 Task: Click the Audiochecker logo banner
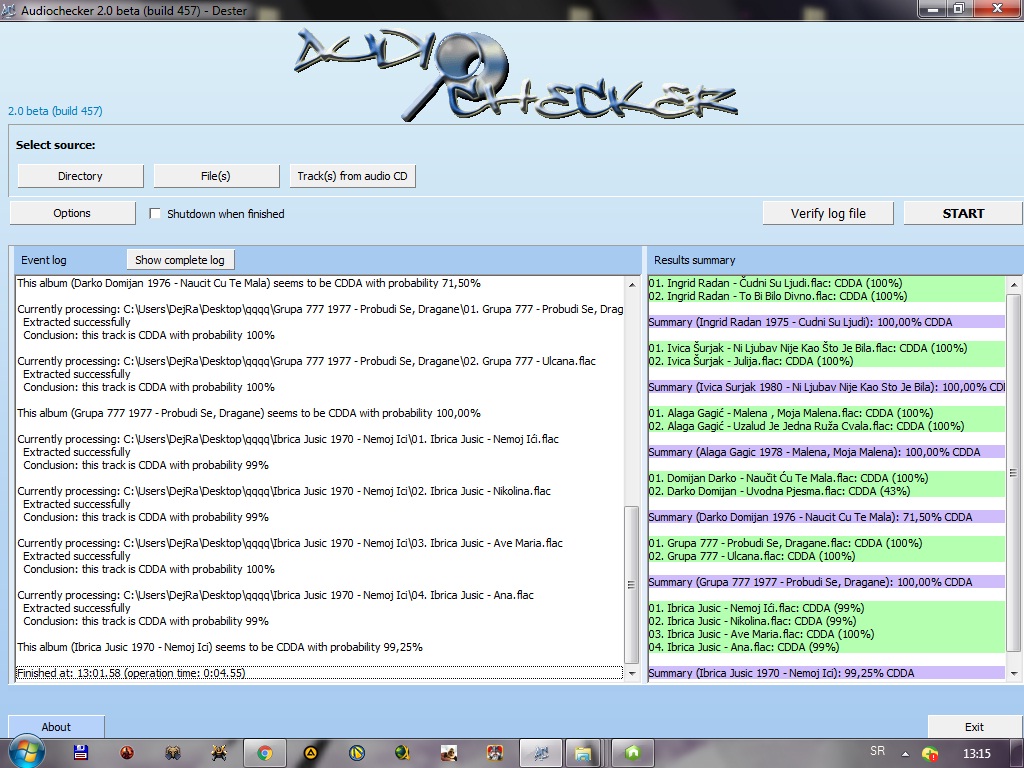click(x=516, y=75)
